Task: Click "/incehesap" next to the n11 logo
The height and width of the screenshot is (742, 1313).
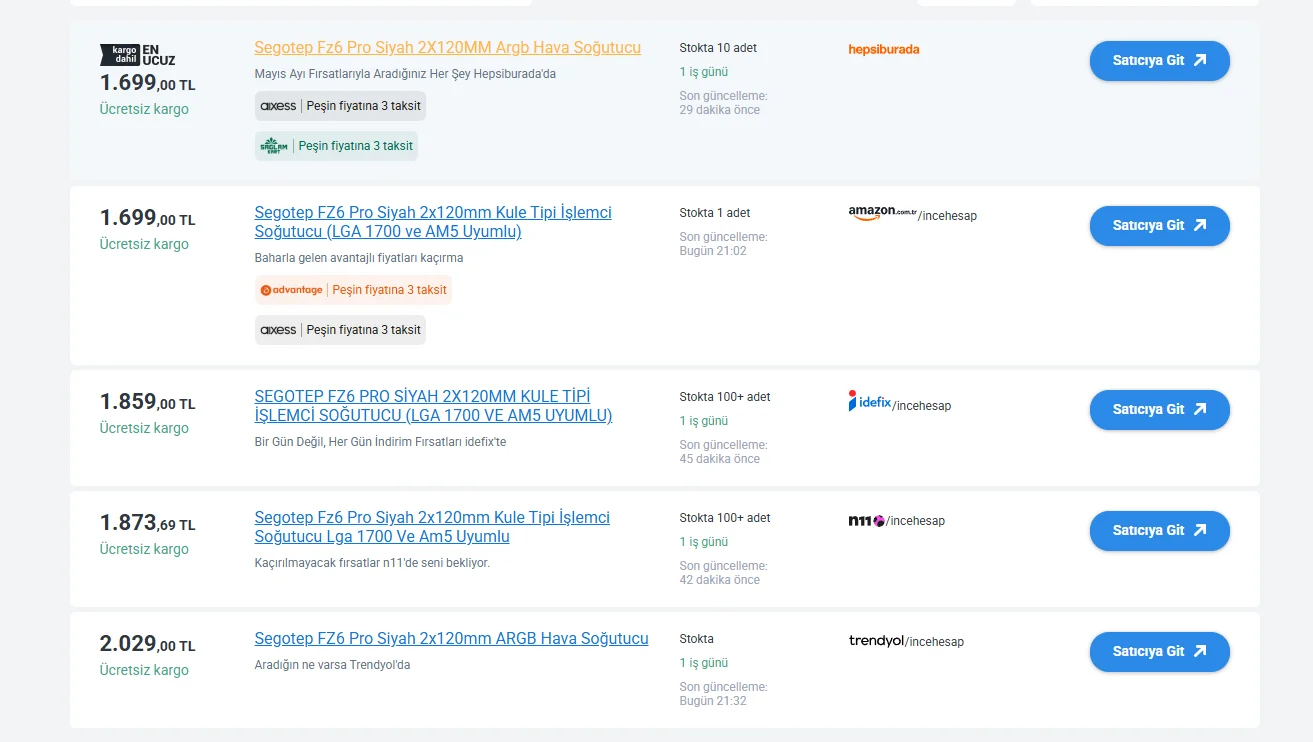Action: (915, 521)
